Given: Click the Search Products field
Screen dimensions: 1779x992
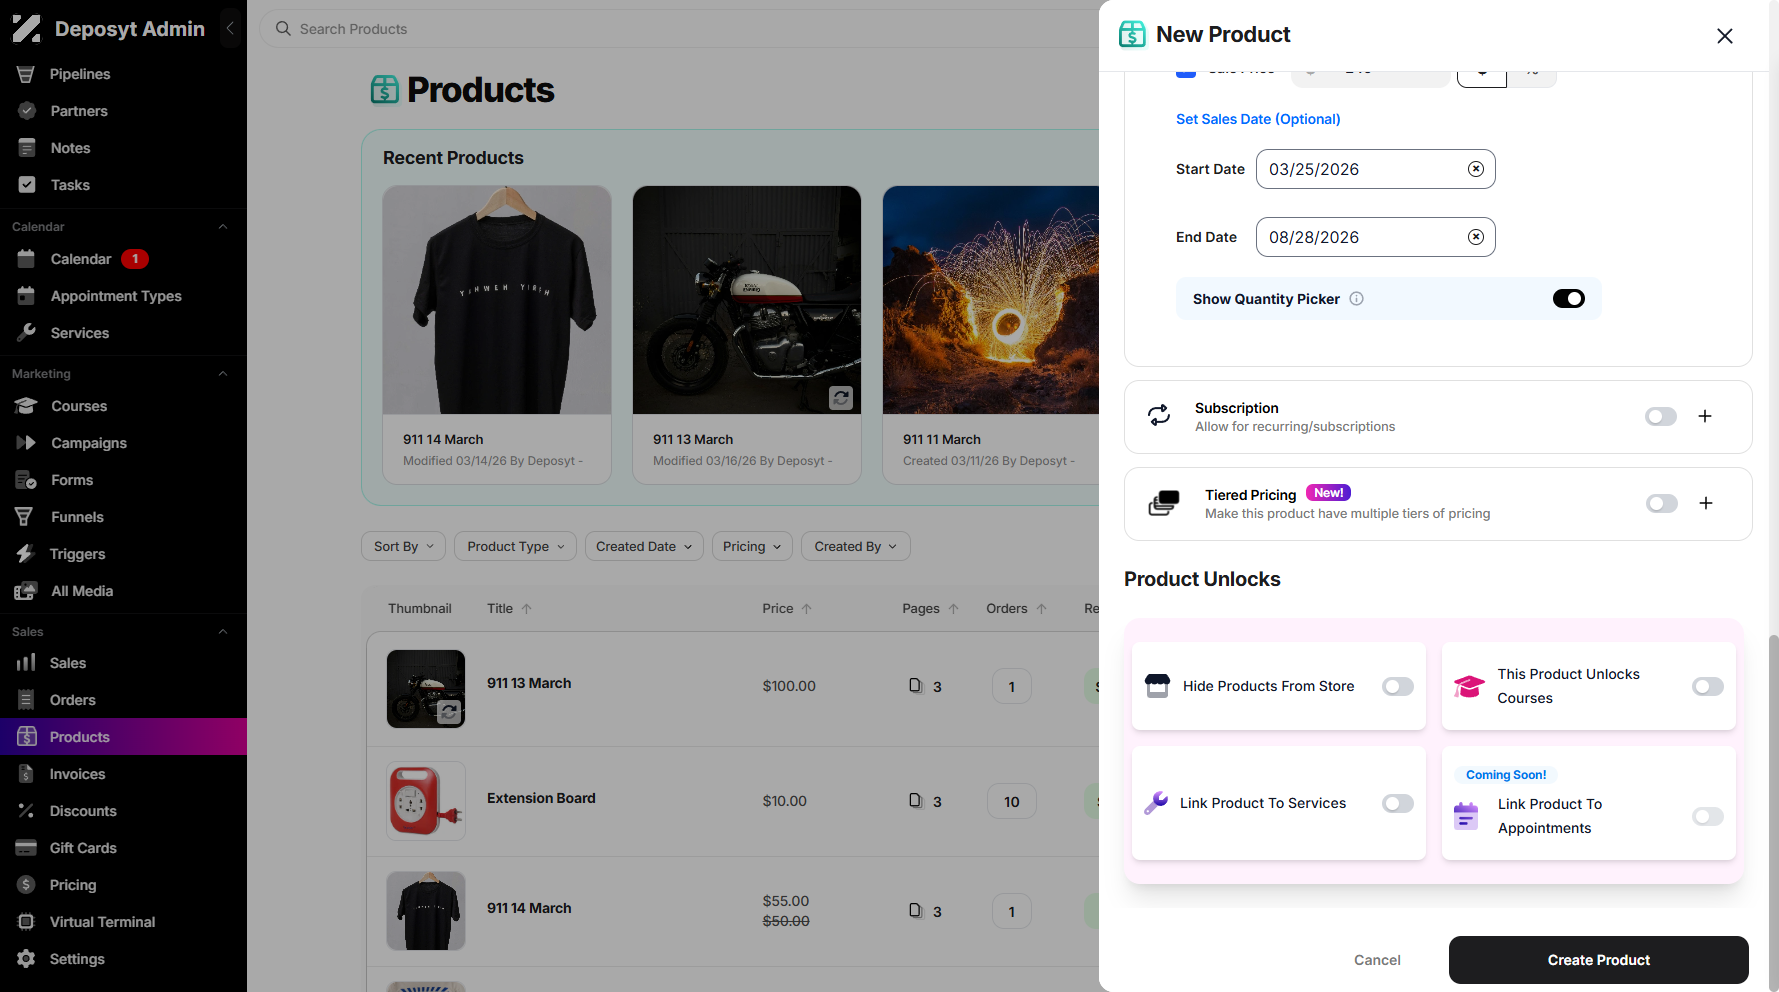Looking at the screenshot, I should coord(680,29).
